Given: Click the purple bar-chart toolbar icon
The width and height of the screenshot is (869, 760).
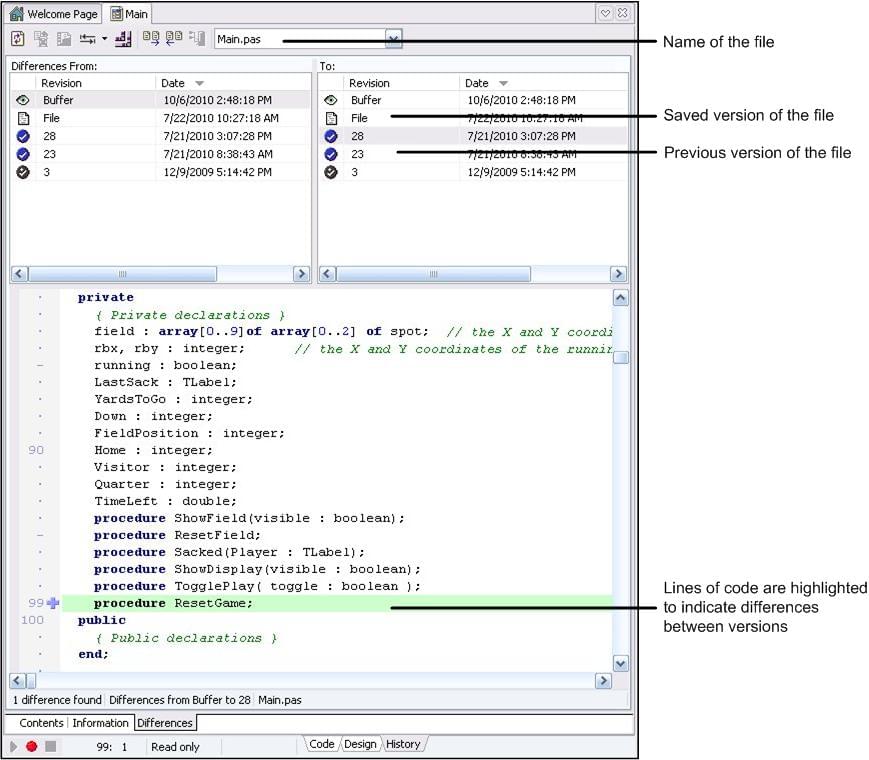Looking at the screenshot, I should pos(123,39).
